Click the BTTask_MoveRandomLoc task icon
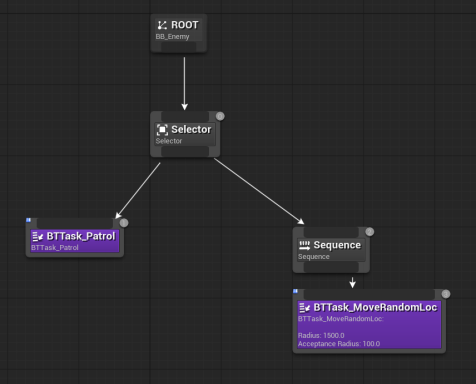This screenshot has width=476, height=384. point(304,308)
